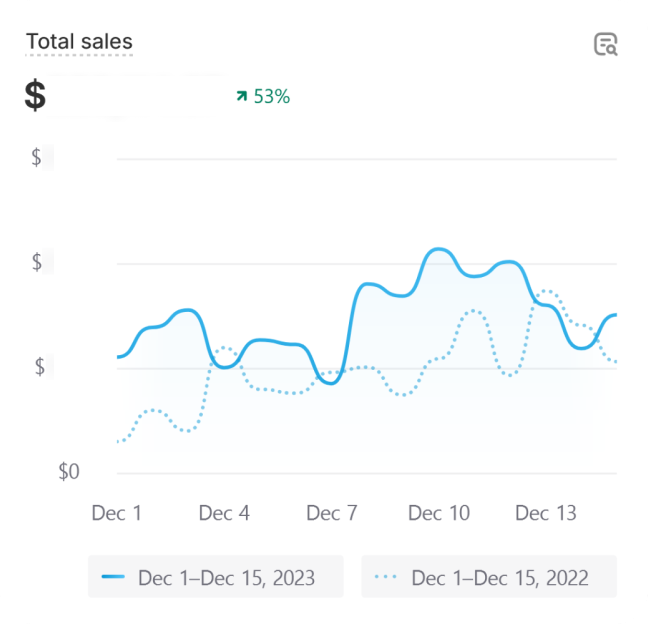
Task: Select the Dec 13 x-axis label
Action: (546, 513)
